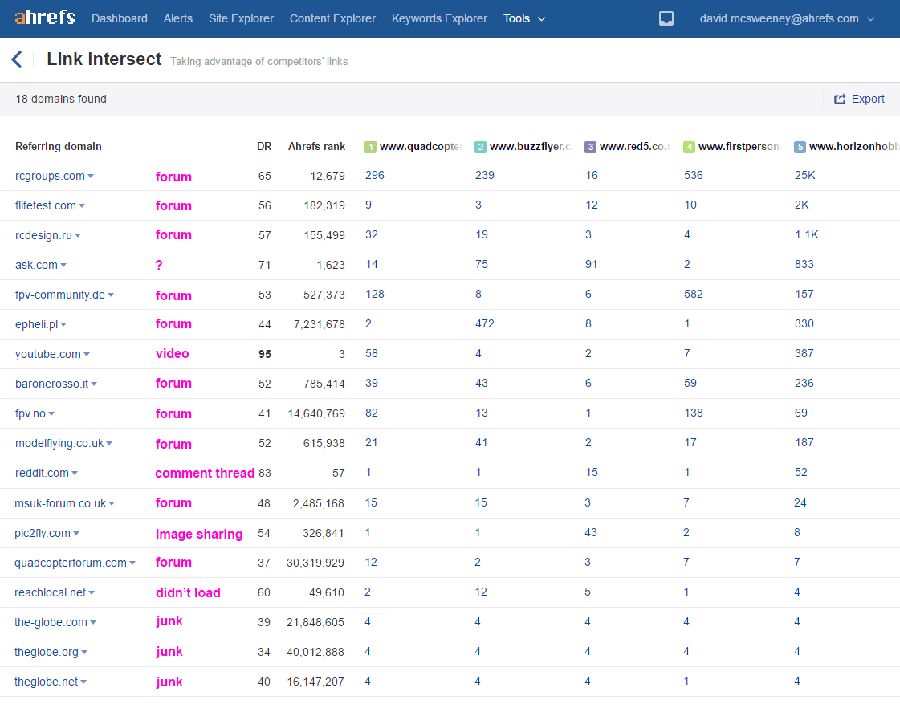Viewport: 900px width, 704px height.
Task: Go to Site Explorer
Action: (x=242, y=18)
